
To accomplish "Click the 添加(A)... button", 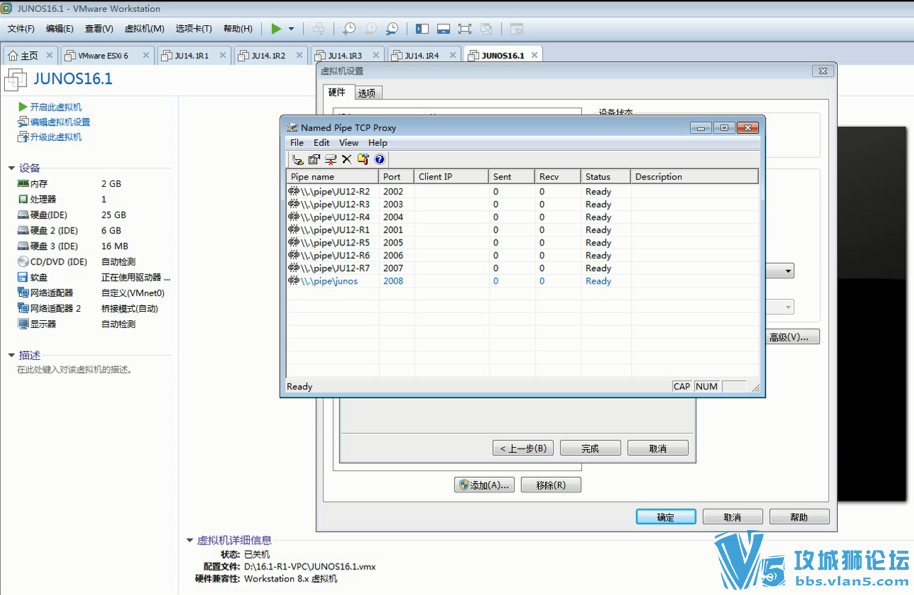I will point(484,485).
